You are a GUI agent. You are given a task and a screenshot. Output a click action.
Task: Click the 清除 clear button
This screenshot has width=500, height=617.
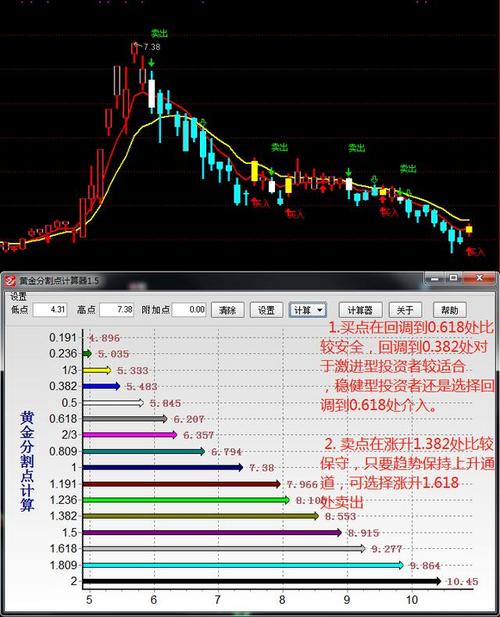[227, 310]
